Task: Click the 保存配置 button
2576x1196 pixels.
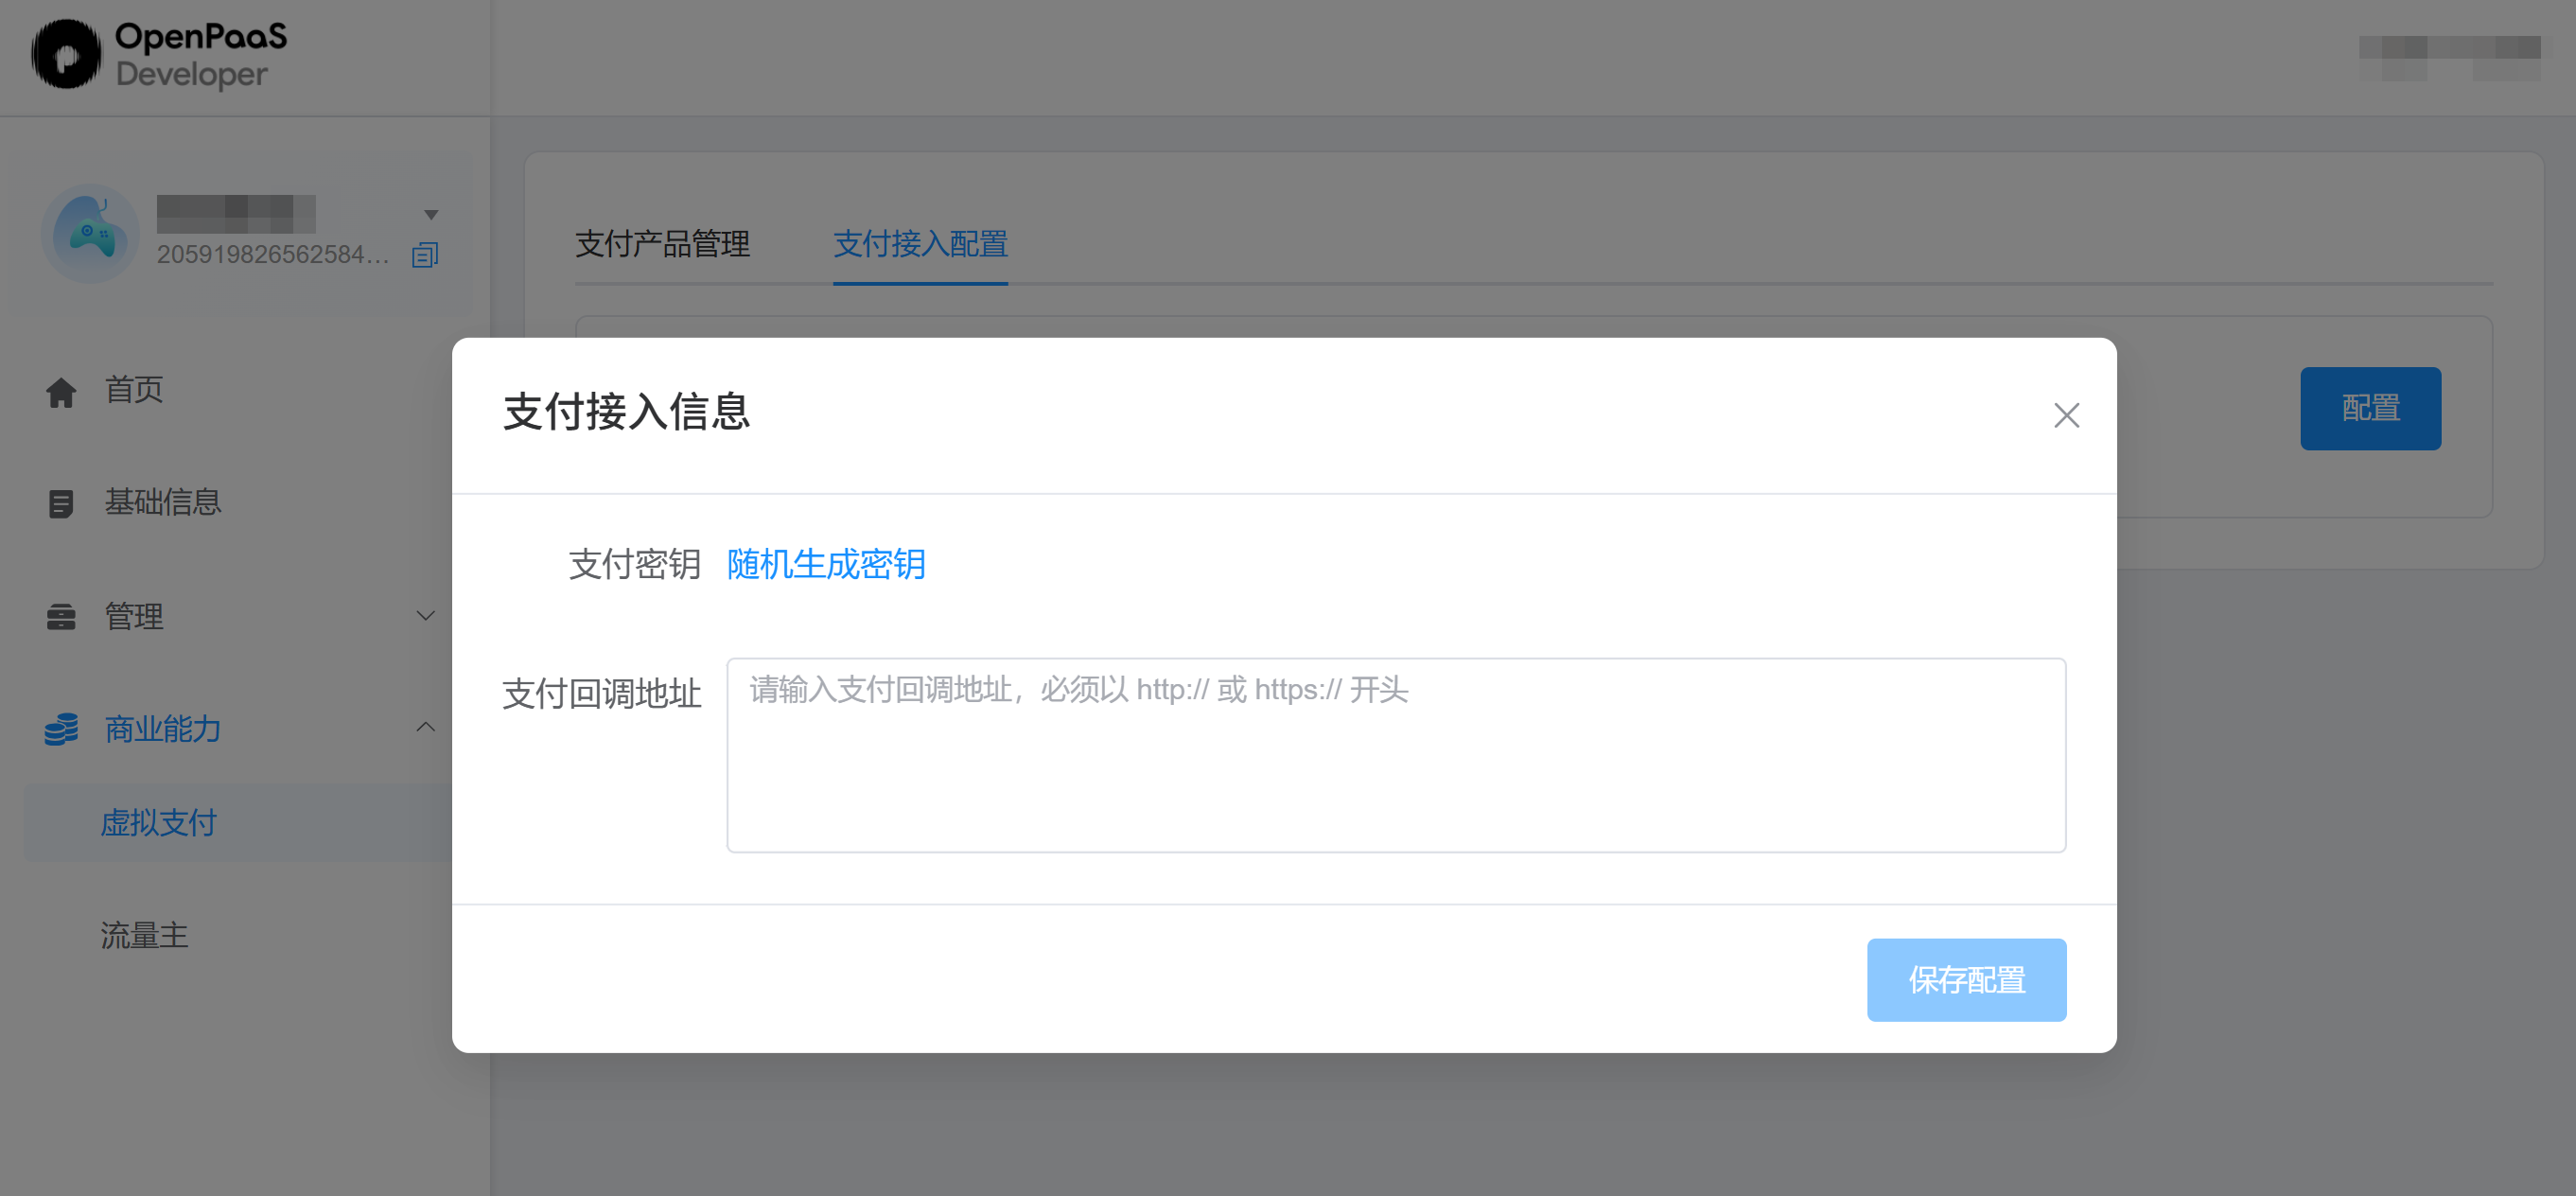Action: point(1966,979)
